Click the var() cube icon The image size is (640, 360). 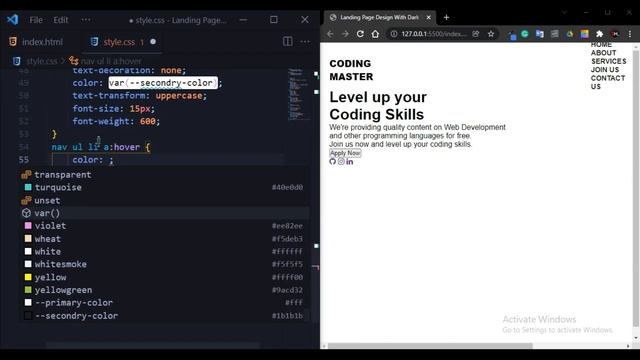(x=27, y=213)
